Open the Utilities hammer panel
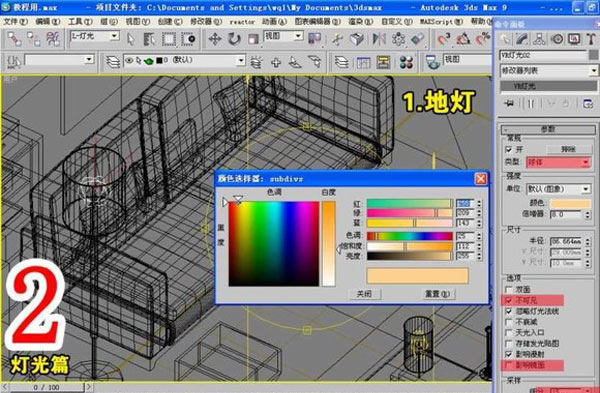600x393 pixels. click(591, 39)
